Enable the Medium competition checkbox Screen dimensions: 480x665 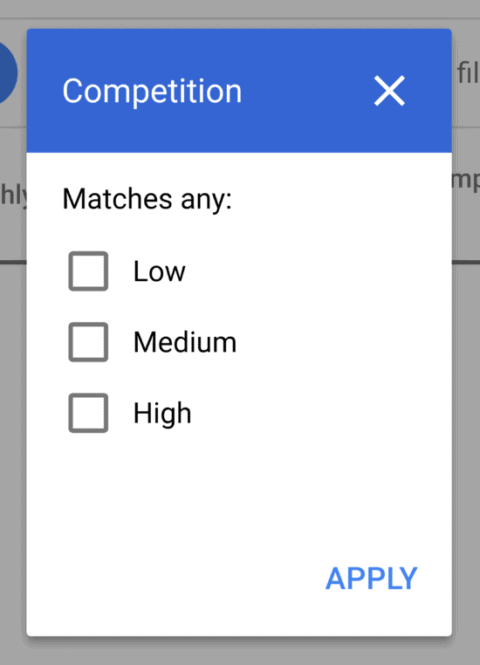88,342
